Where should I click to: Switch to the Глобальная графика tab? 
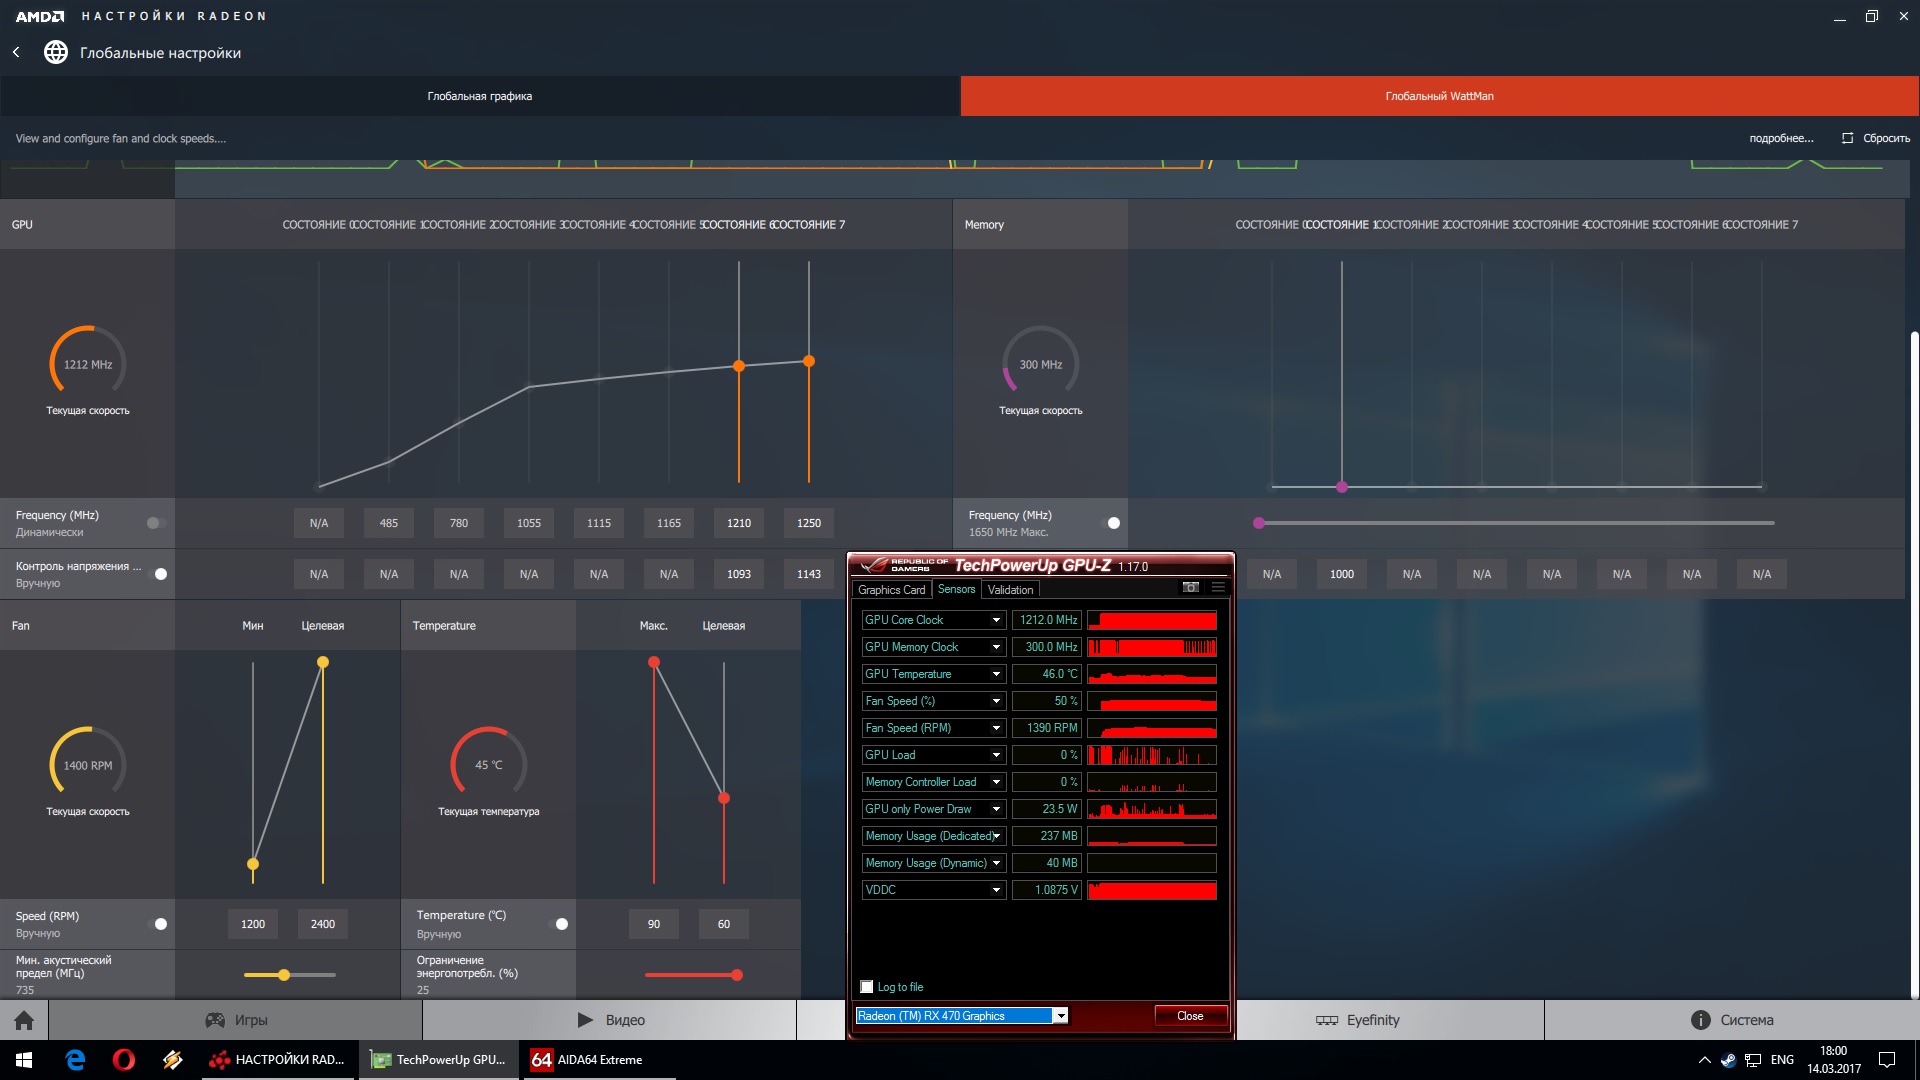click(x=480, y=96)
